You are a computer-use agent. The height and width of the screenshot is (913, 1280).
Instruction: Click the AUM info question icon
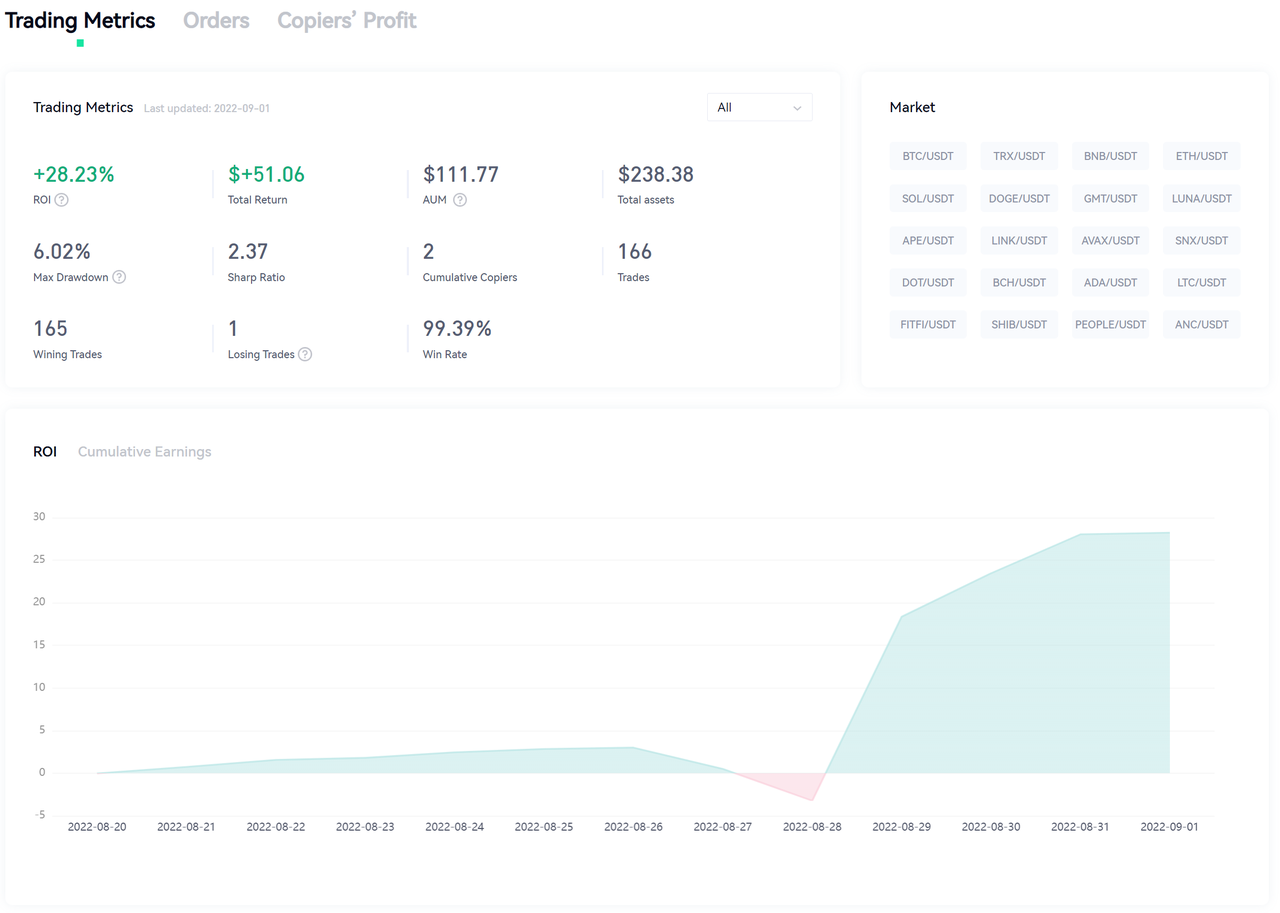[460, 200]
